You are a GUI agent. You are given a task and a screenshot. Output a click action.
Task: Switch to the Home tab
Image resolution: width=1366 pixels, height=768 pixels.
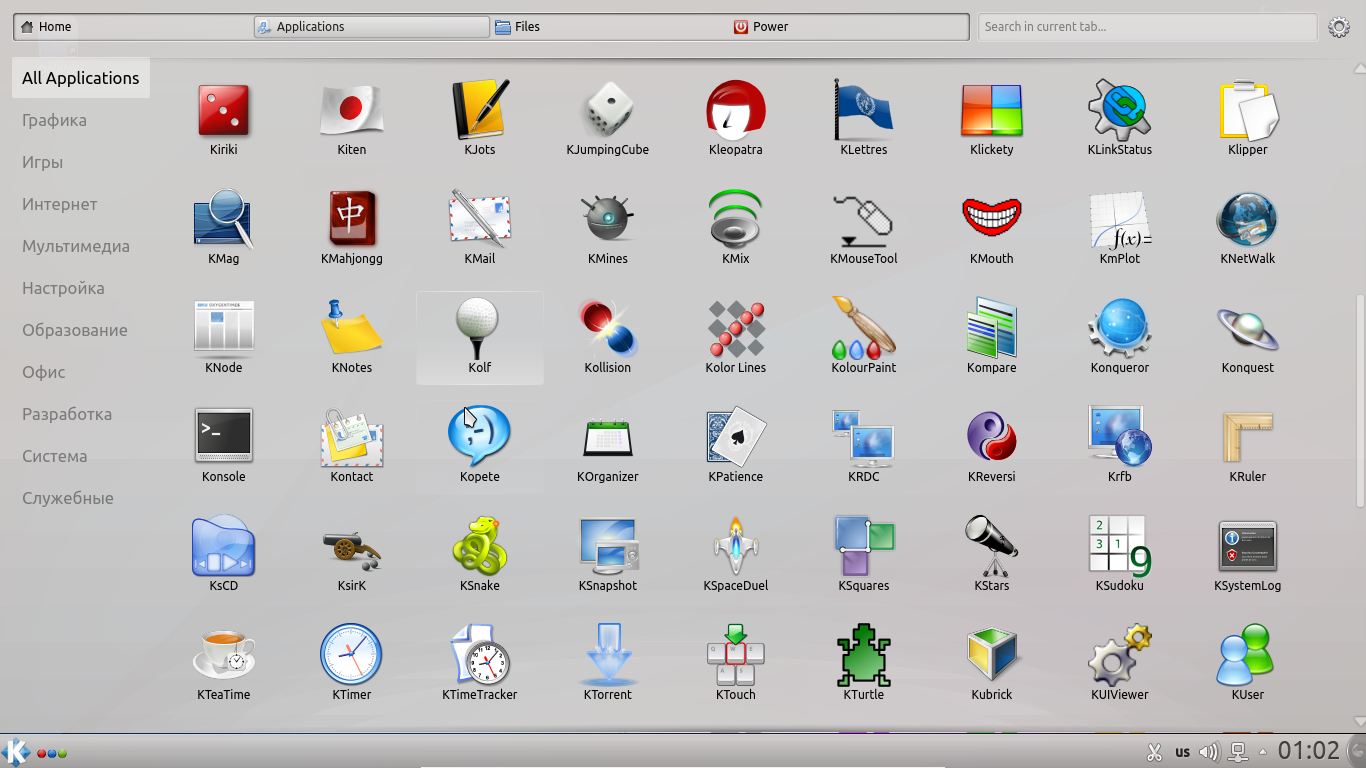55,27
